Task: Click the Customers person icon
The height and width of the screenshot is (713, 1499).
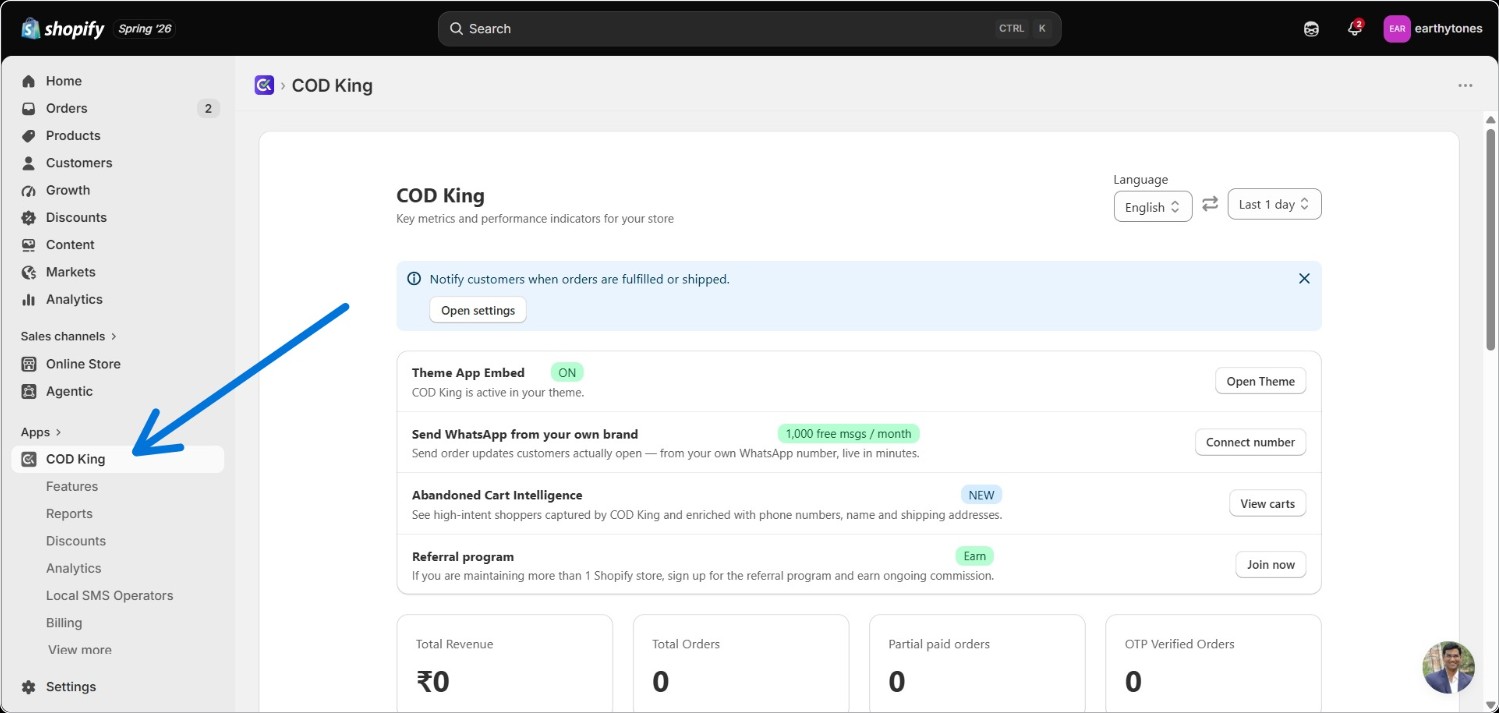Action: (x=28, y=162)
